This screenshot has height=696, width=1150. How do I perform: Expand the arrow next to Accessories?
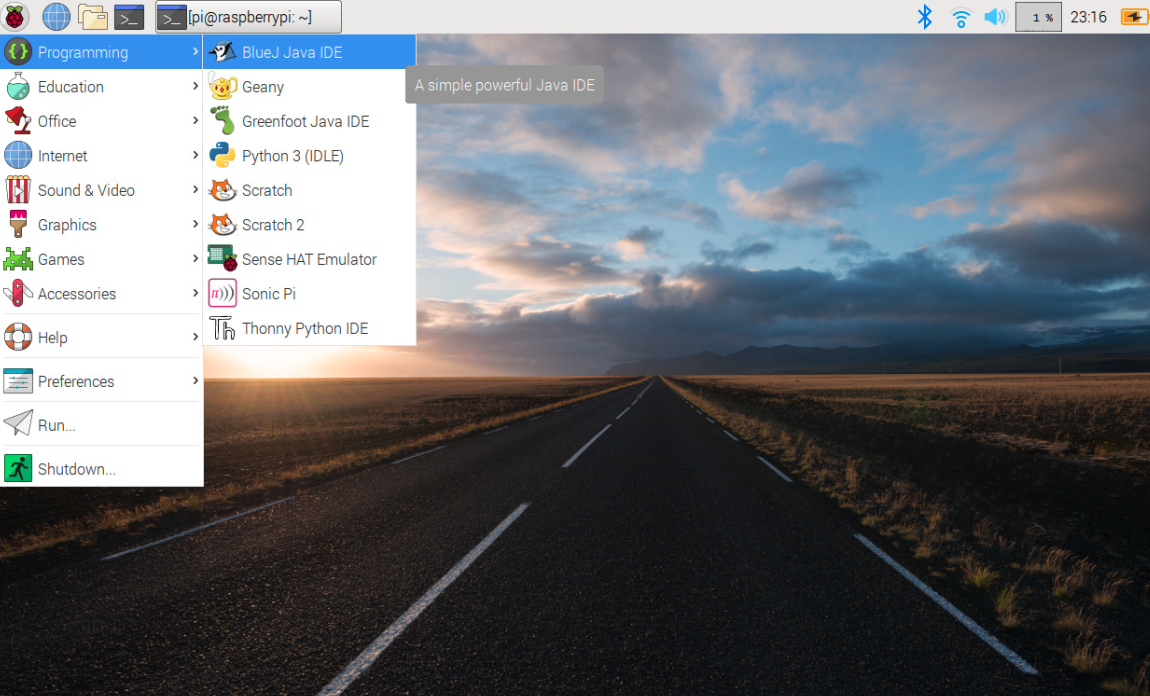point(195,293)
